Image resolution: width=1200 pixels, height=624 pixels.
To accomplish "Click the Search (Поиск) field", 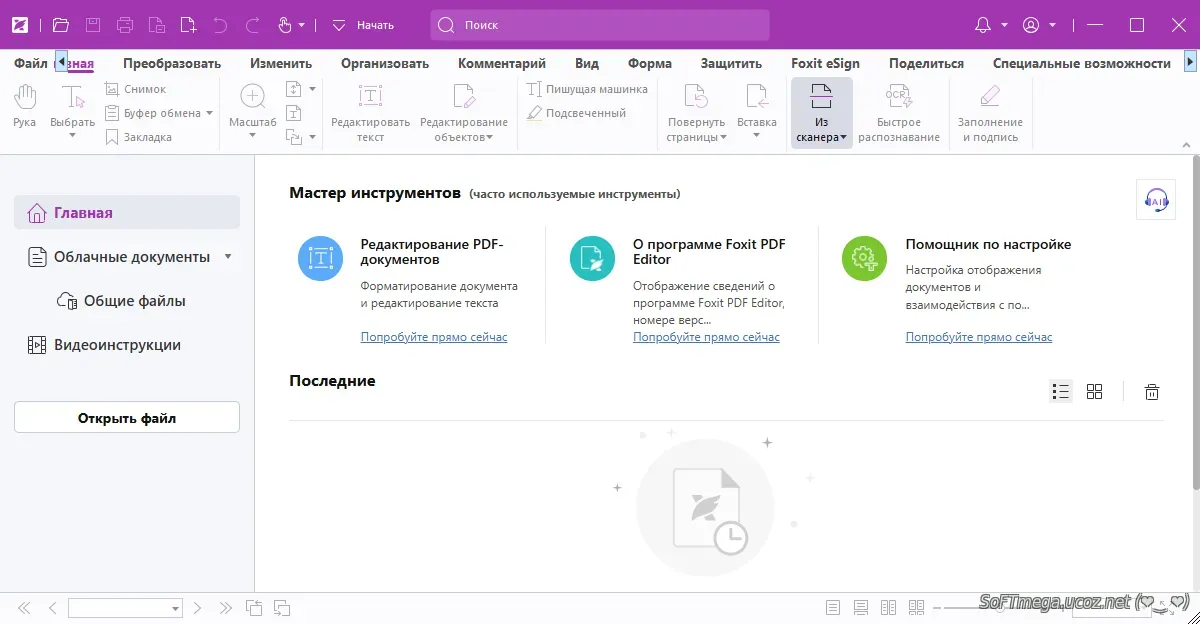I will tap(600, 25).
